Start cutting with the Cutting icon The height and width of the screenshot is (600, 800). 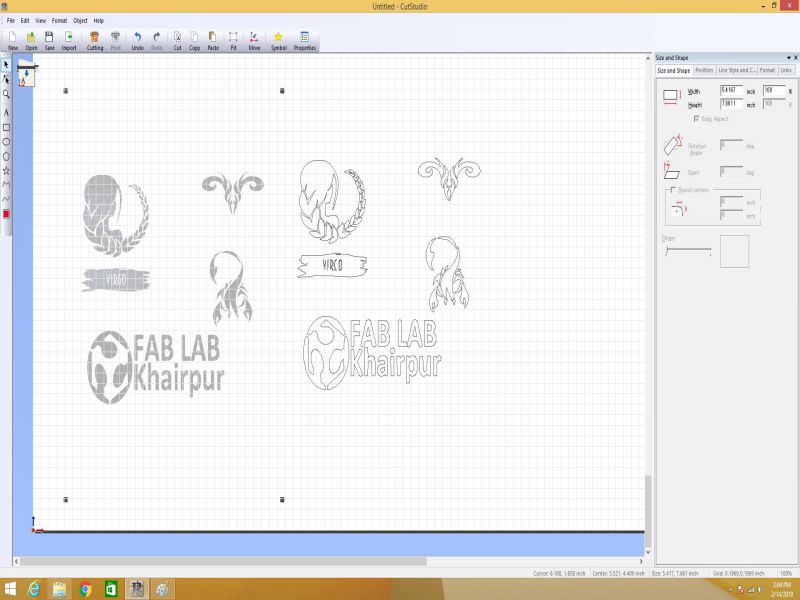[94, 40]
